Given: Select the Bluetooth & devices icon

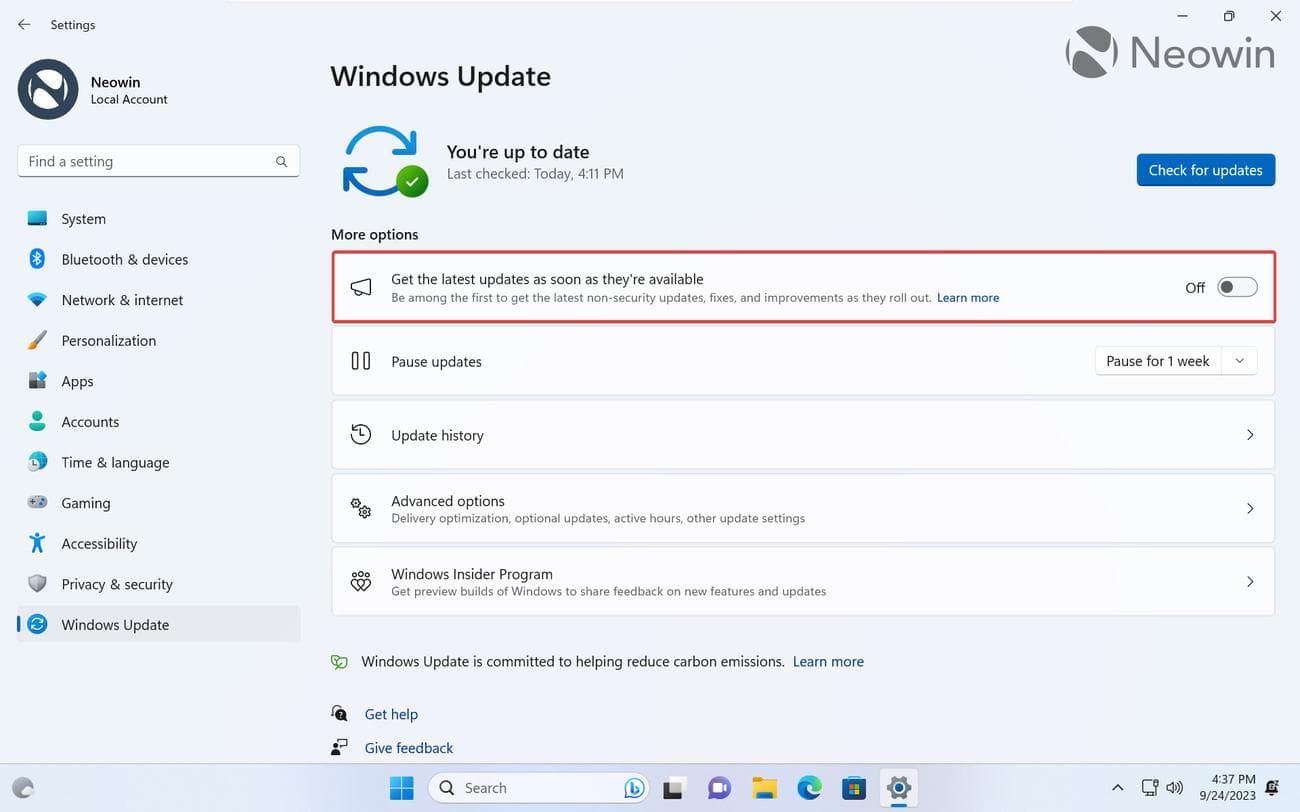Looking at the screenshot, I should [36, 259].
